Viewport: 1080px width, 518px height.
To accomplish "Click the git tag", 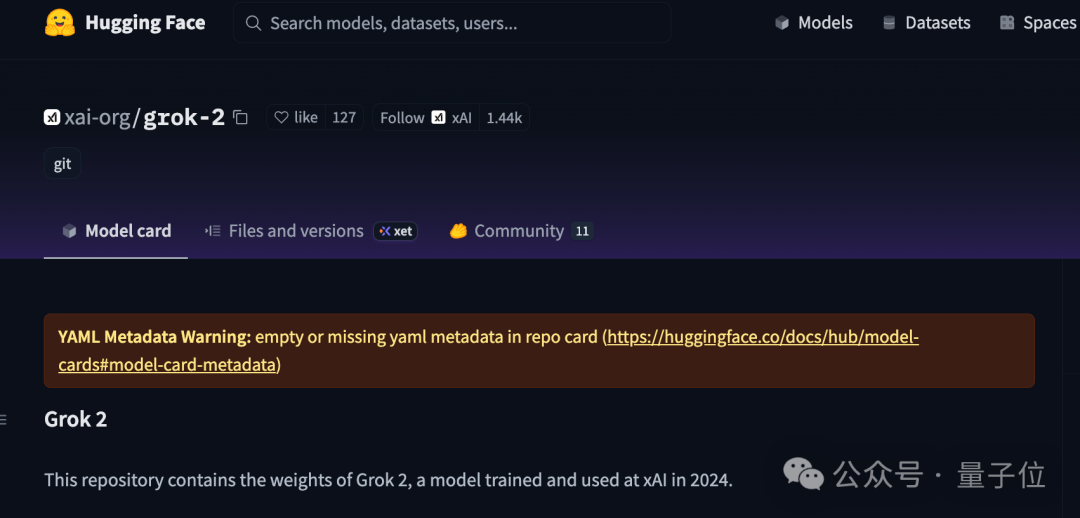I will click(x=62, y=164).
